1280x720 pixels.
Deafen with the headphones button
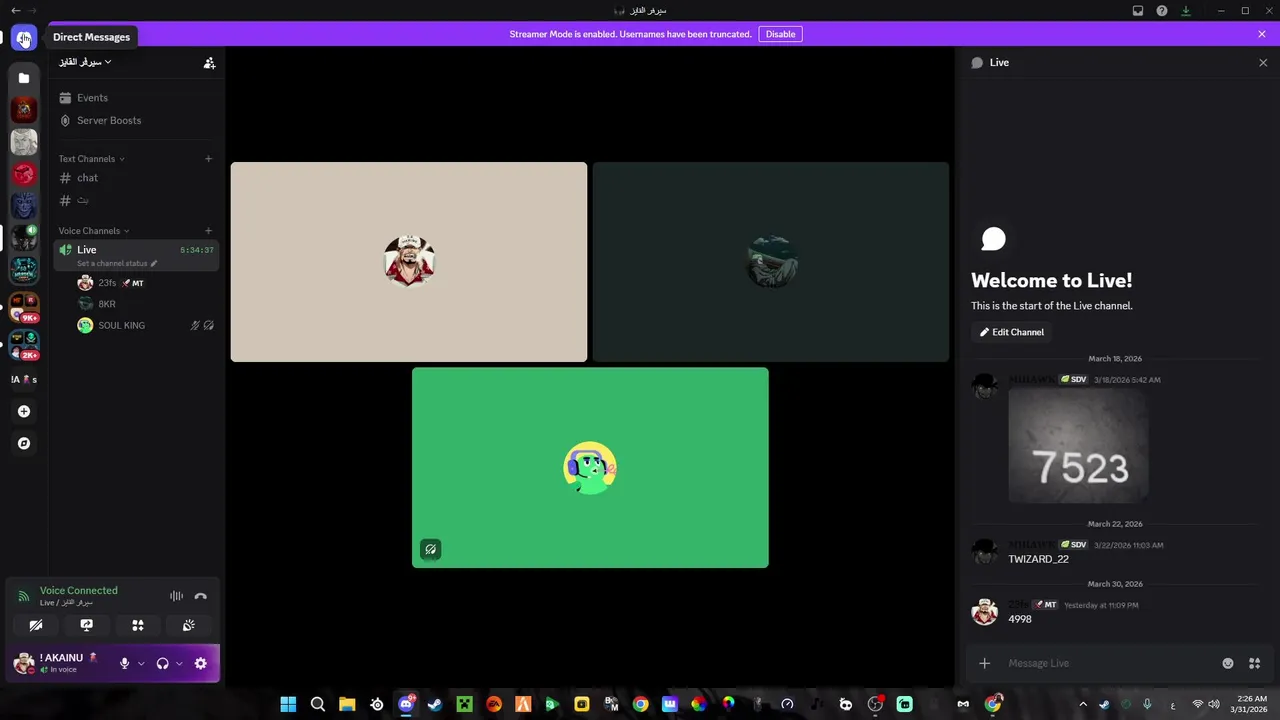tap(163, 663)
